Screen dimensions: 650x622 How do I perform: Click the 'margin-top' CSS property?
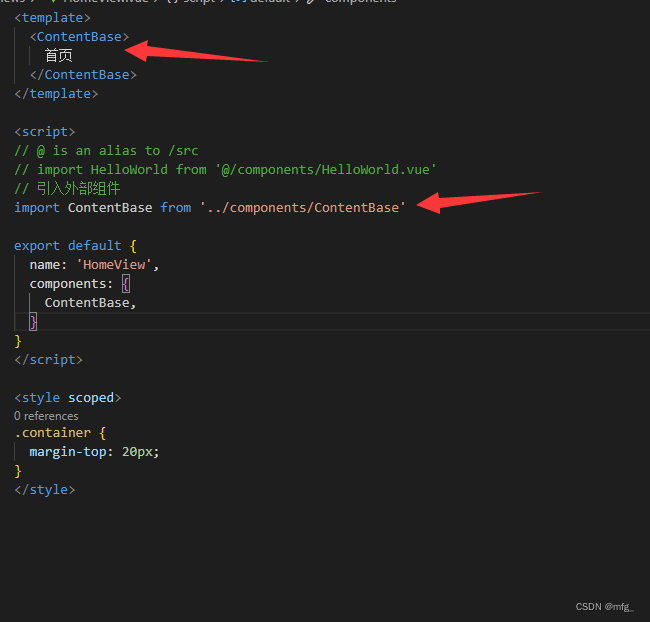pos(68,452)
